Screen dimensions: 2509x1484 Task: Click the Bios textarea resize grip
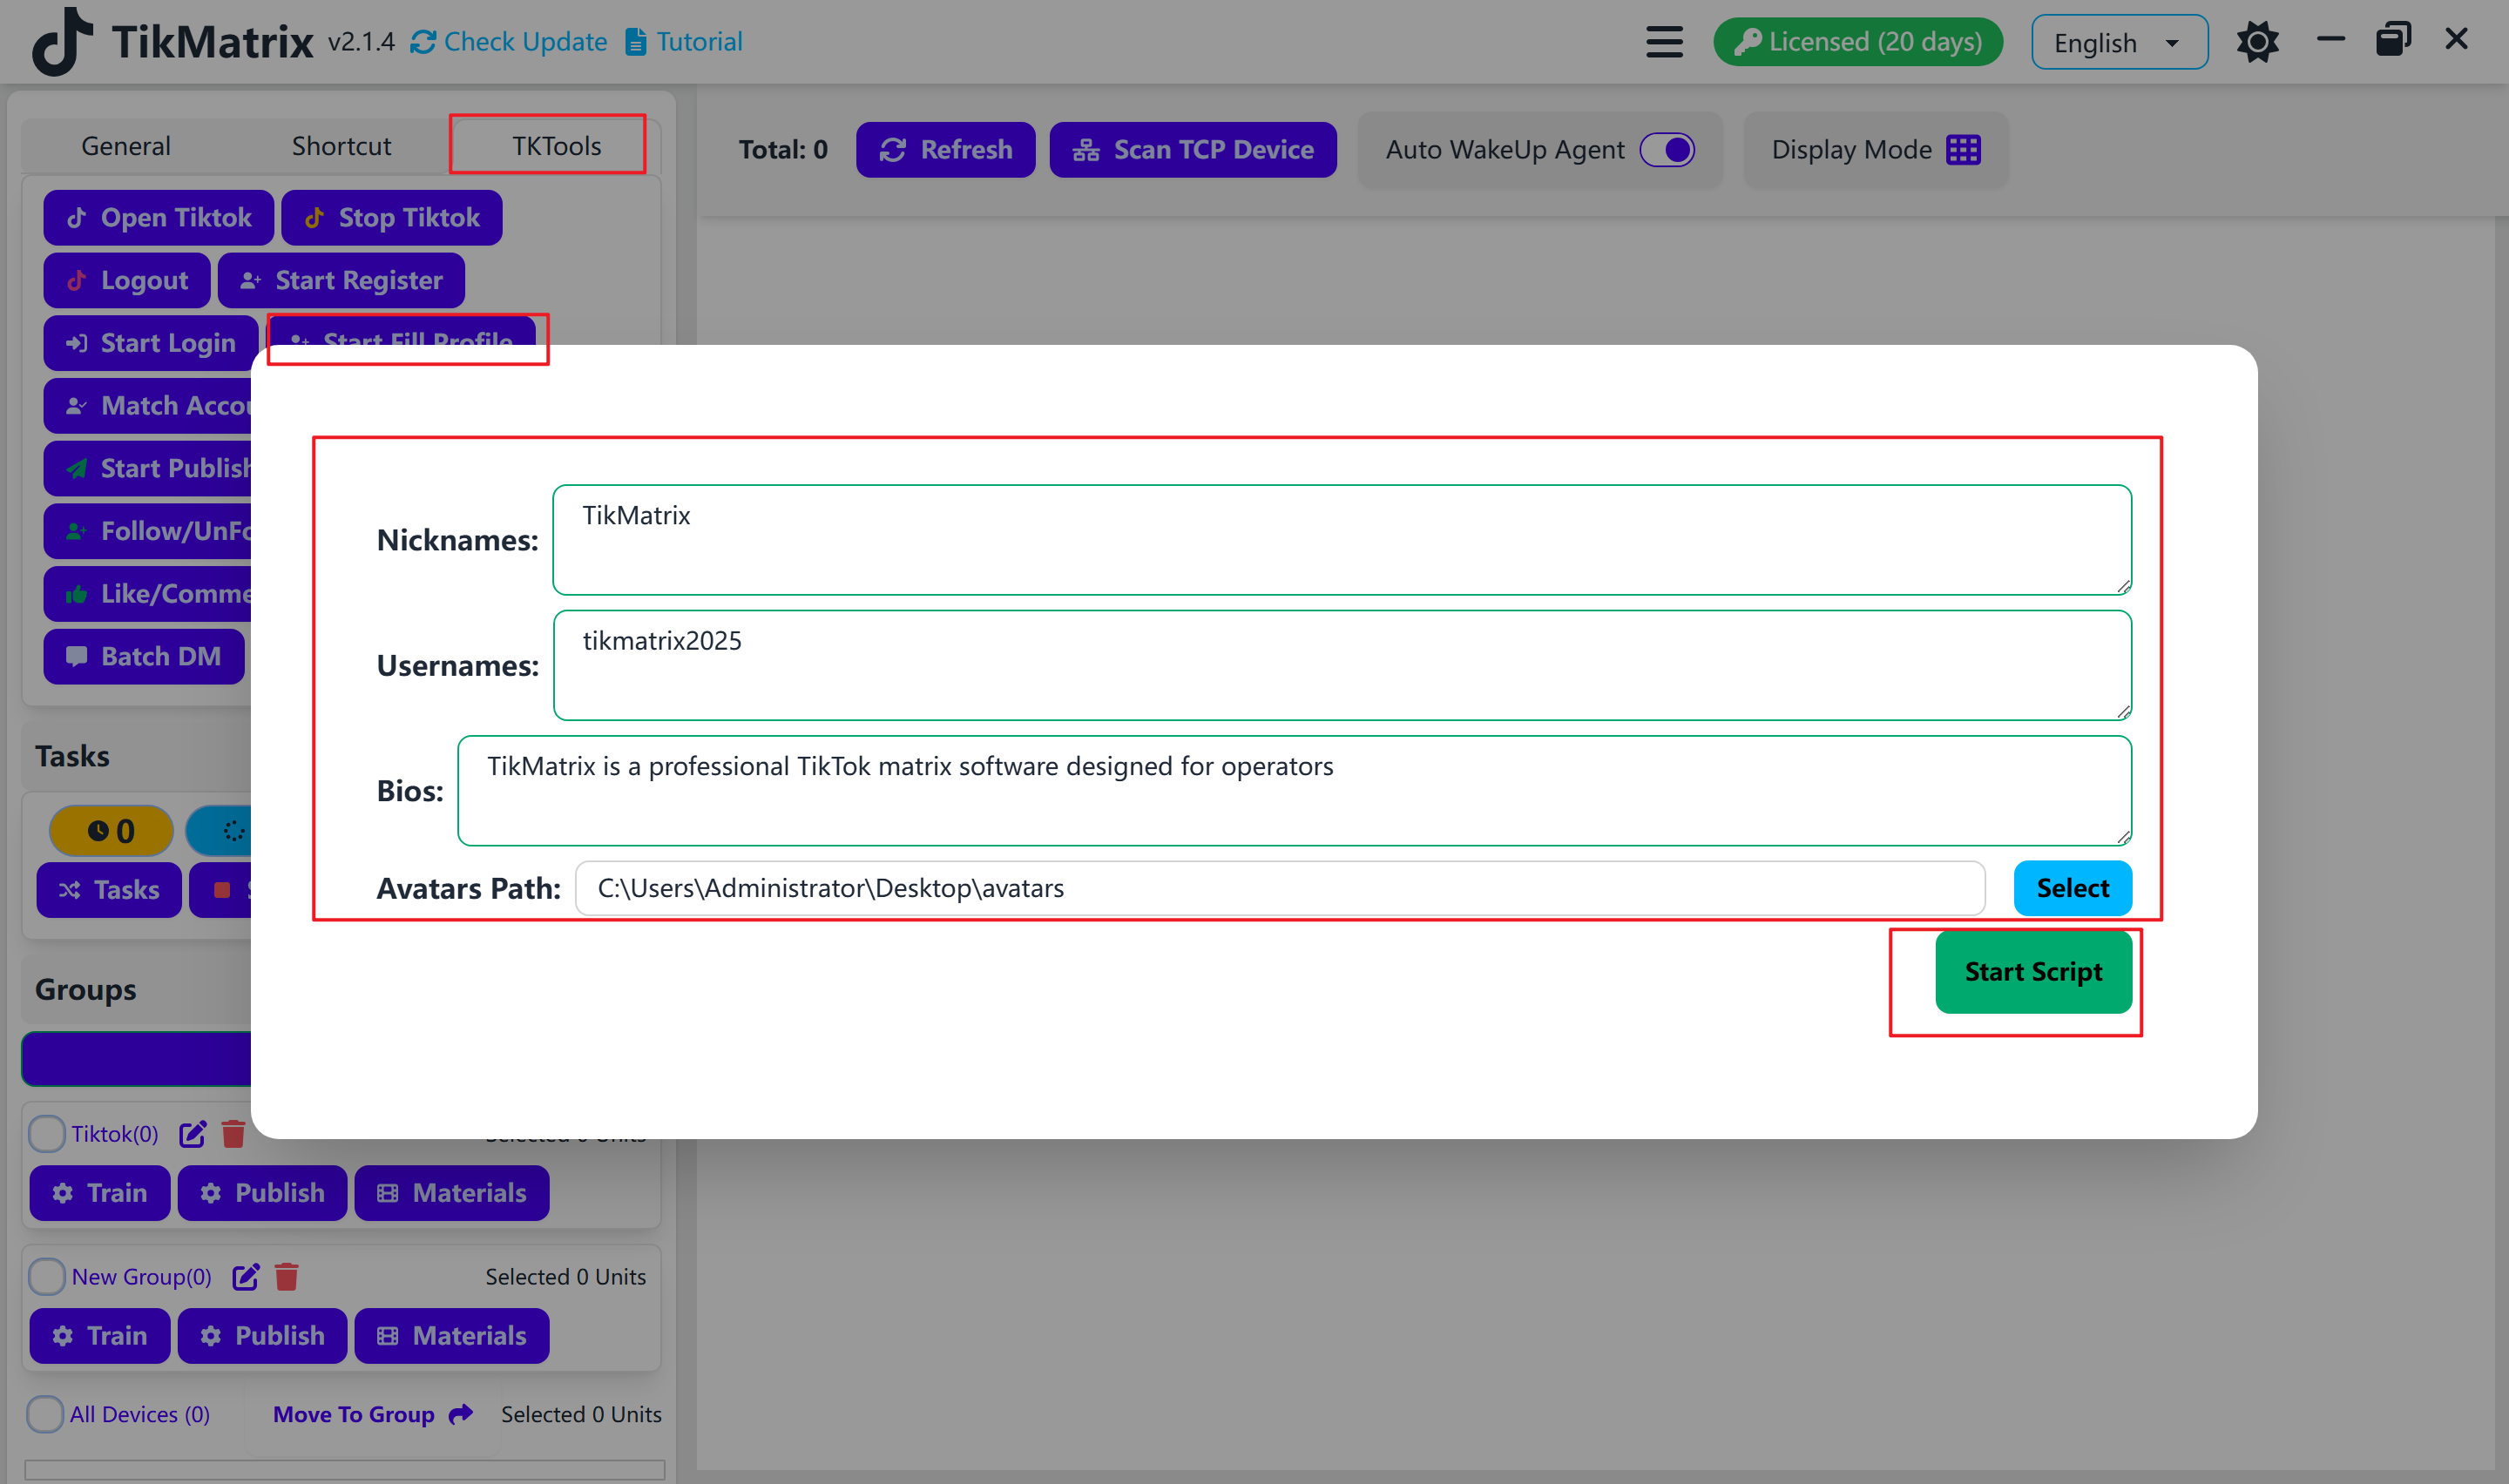pos(2123,837)
